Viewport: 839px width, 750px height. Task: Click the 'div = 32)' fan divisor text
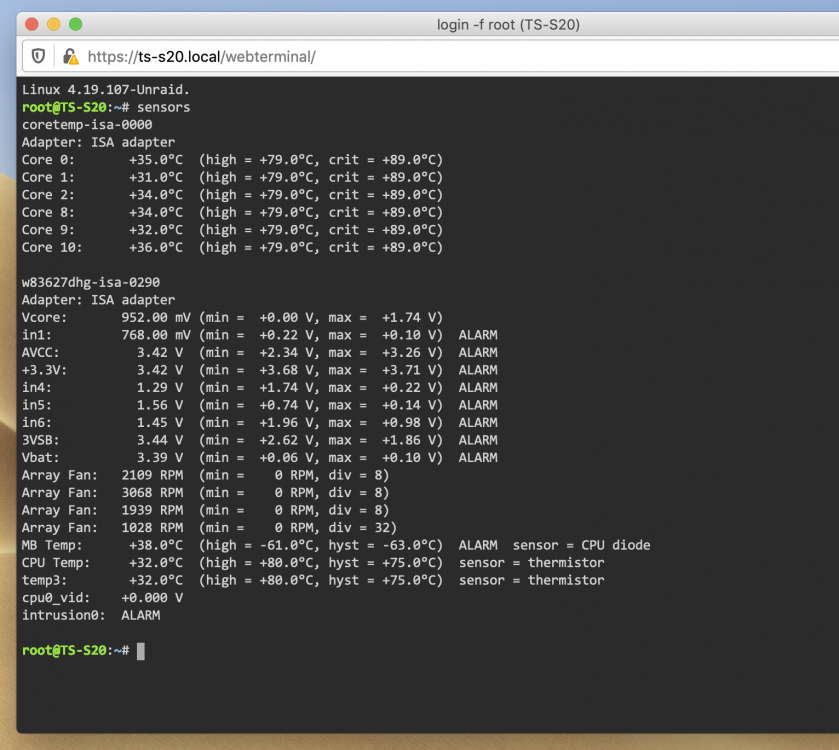coord(363,527)
